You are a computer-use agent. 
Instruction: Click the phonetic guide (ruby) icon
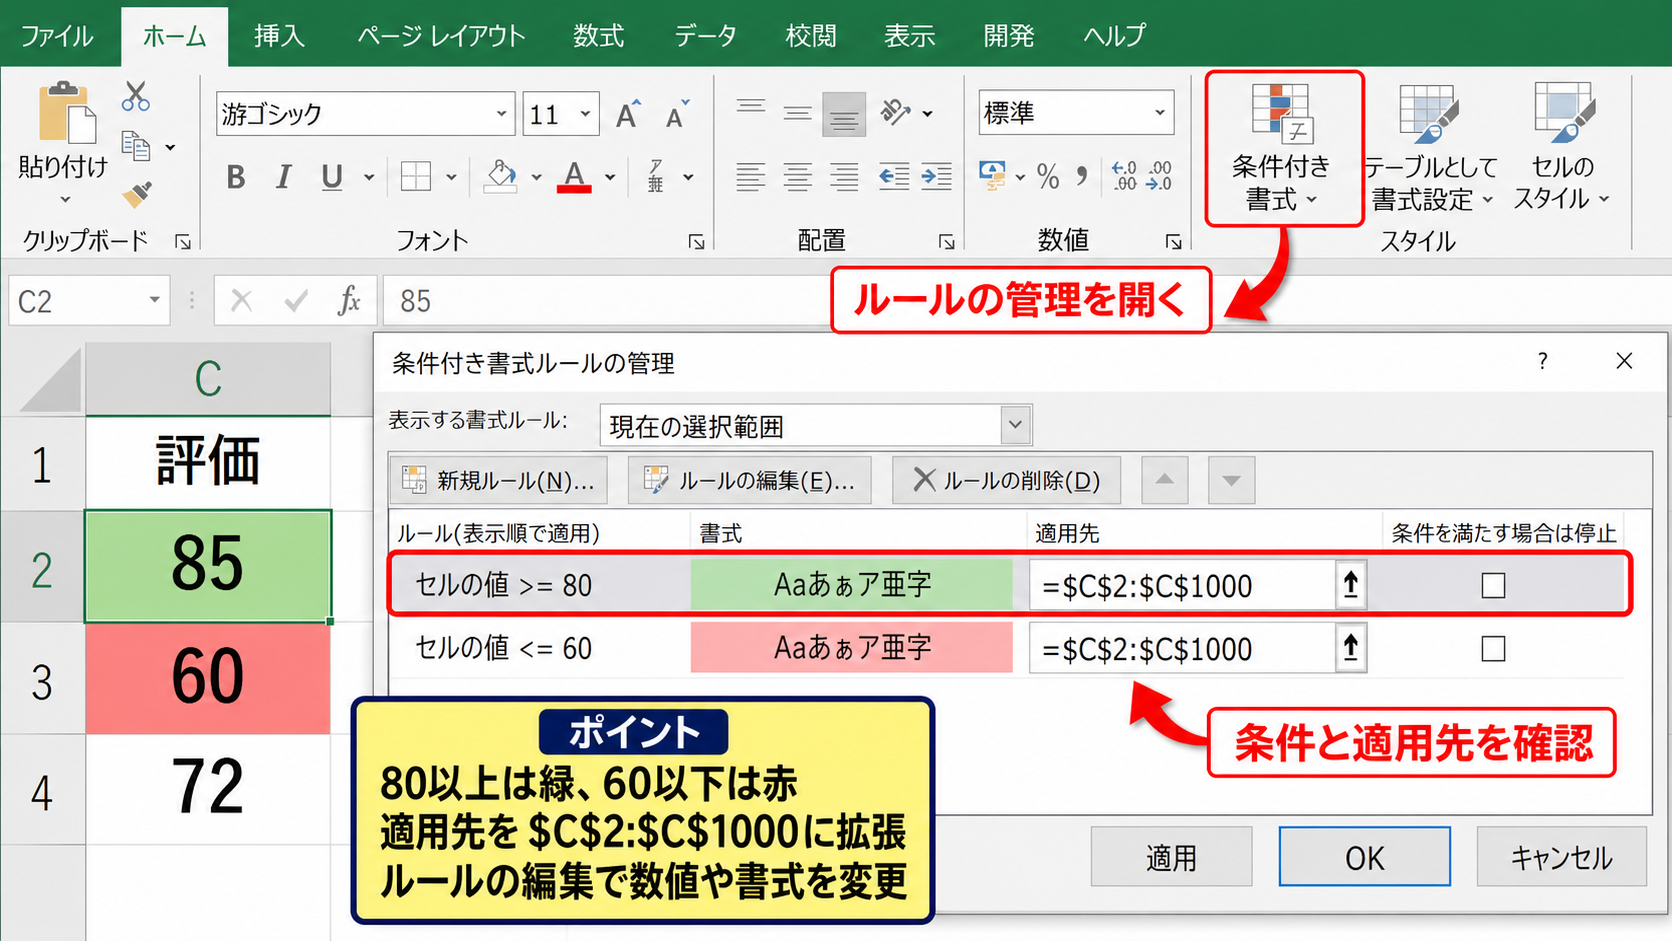click(656, 177)
